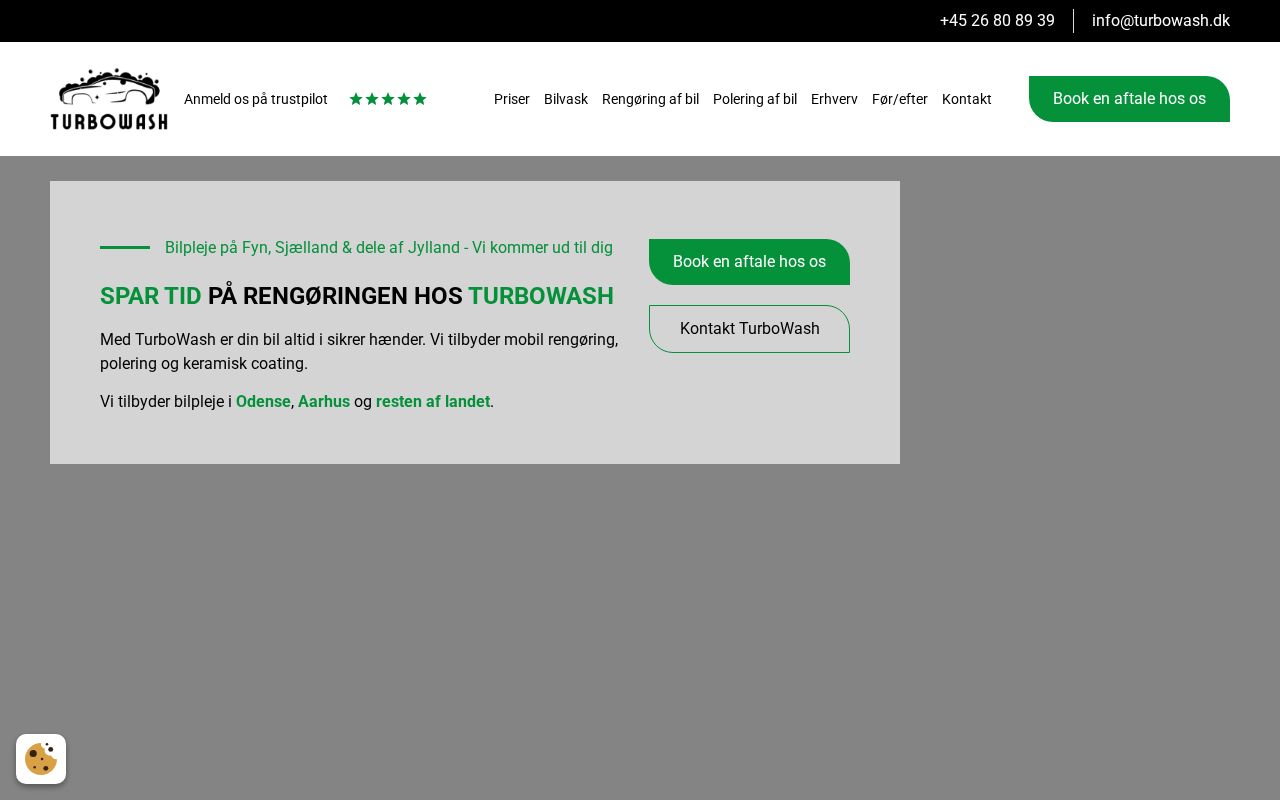Viewport: 1280px width, 800px height.
Task: Open 'Anmeld os på trustpilot' link
Action: (x=256, y=99)
